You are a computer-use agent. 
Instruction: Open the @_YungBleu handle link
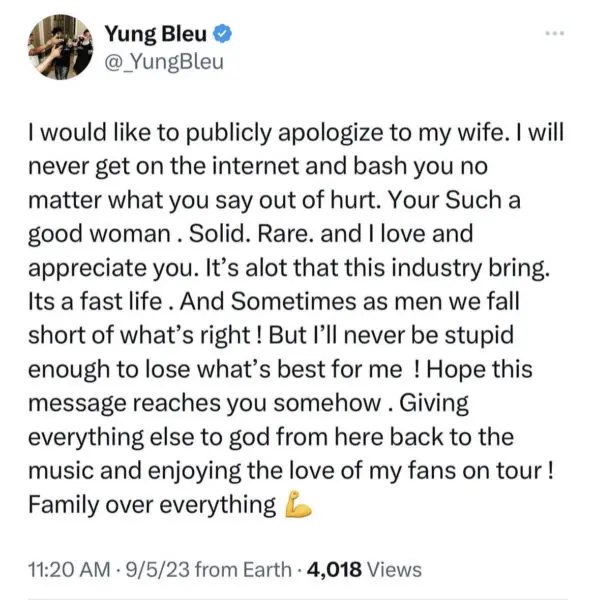pyautogui.click(x=164, y=62)
